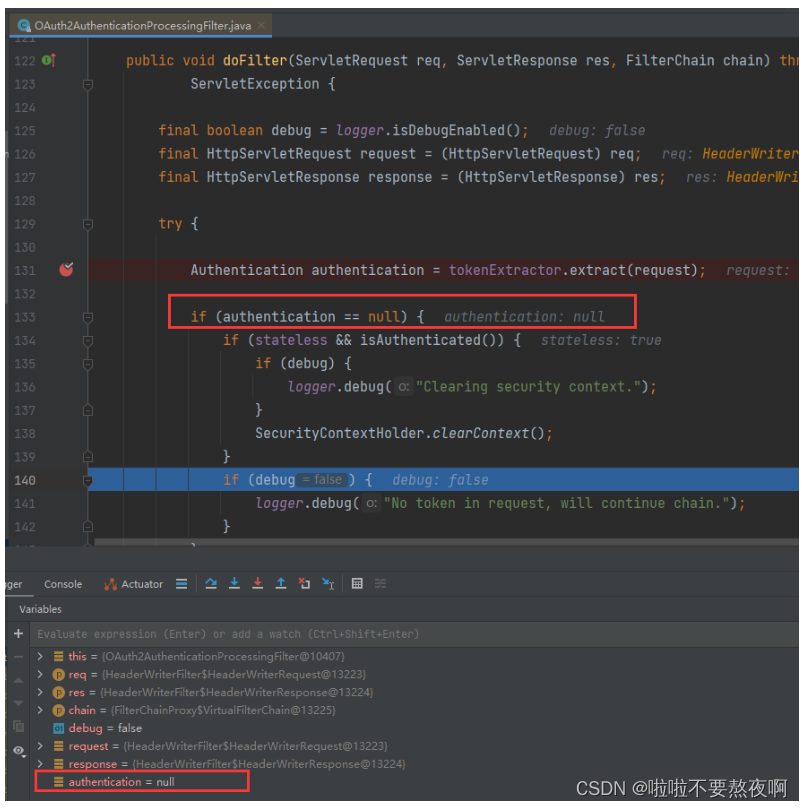The height and width of the screenshot is (809, 804).
Task: Open Evaluate Expression calculator icon
Action: [x=357, y=584]
